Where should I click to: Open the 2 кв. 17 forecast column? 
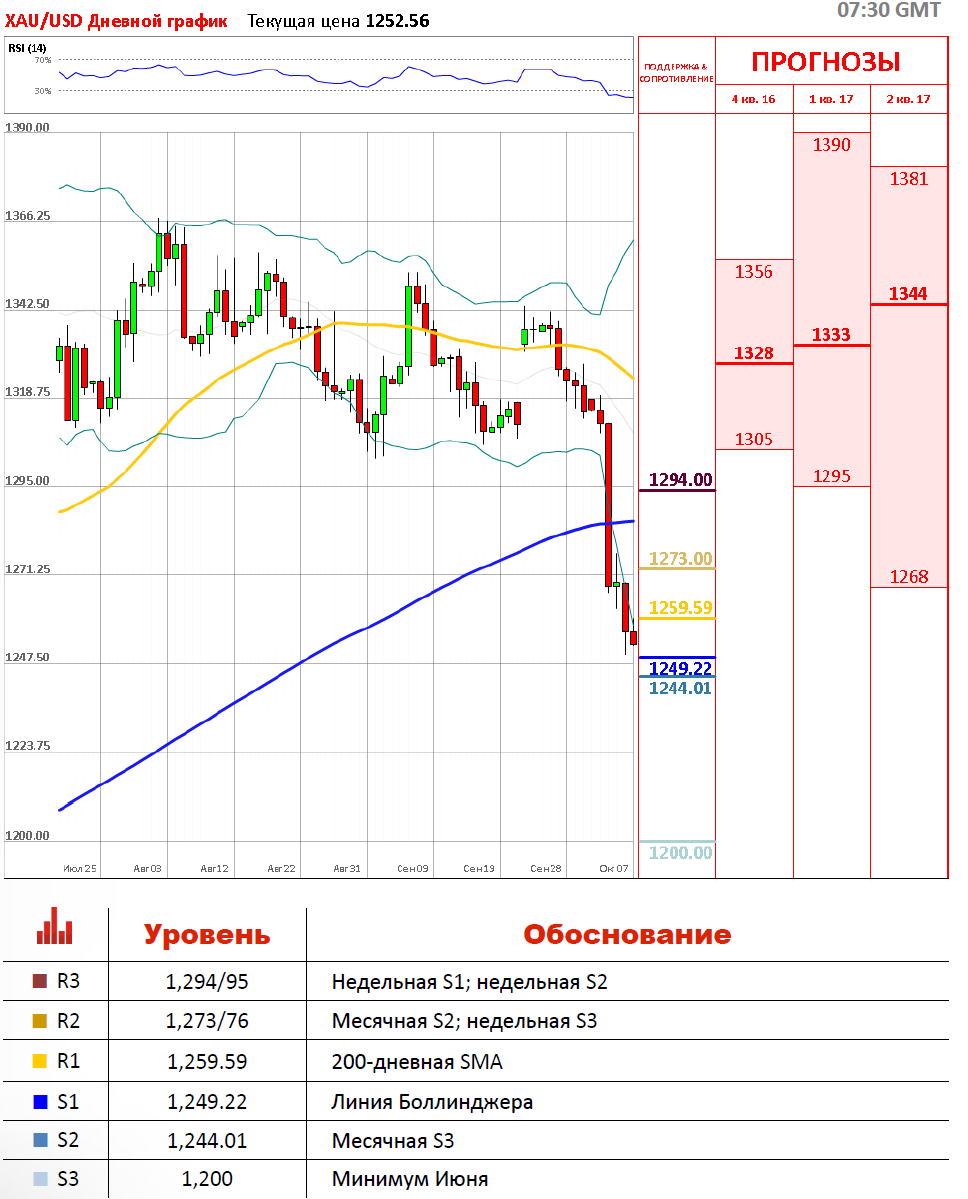tap(908, 99)
